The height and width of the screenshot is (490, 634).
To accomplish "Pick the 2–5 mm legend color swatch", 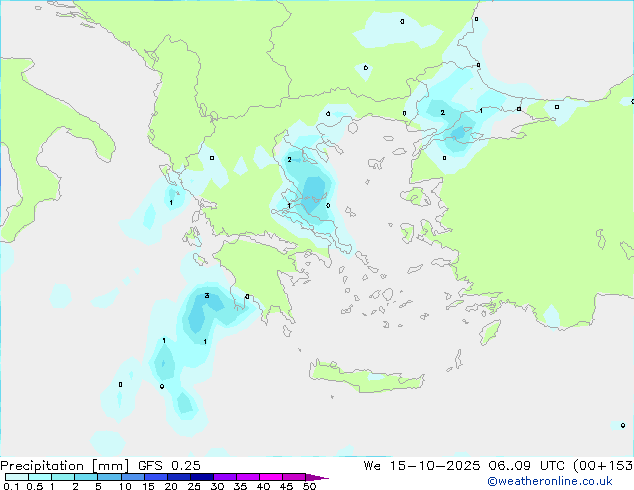I will [x=86, y=477].
